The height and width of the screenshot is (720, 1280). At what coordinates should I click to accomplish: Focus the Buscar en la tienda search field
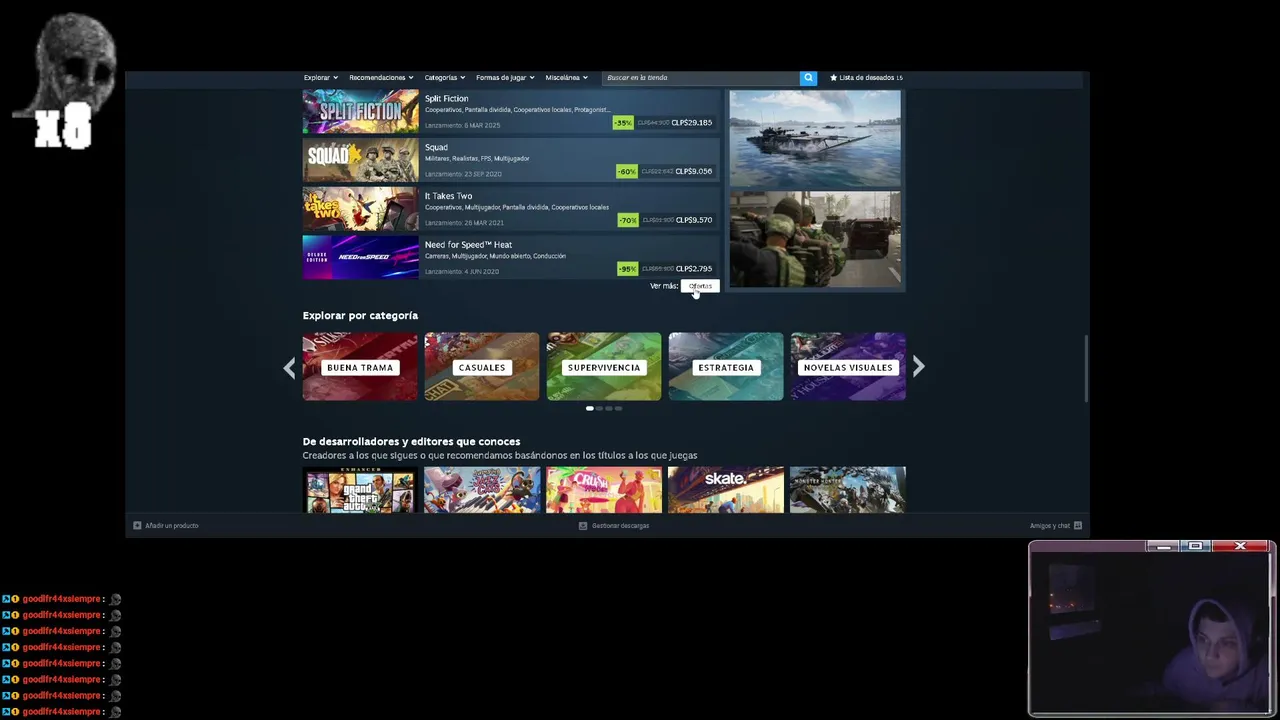(x=700, y=77)
